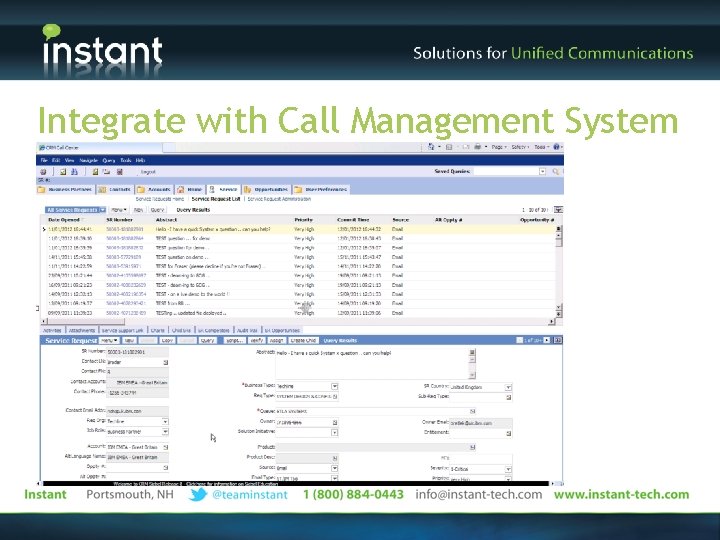Open the Tools menu in blue menu bar
The width and height of the screenshot is (720, 540).
click(x=126, y=160)
